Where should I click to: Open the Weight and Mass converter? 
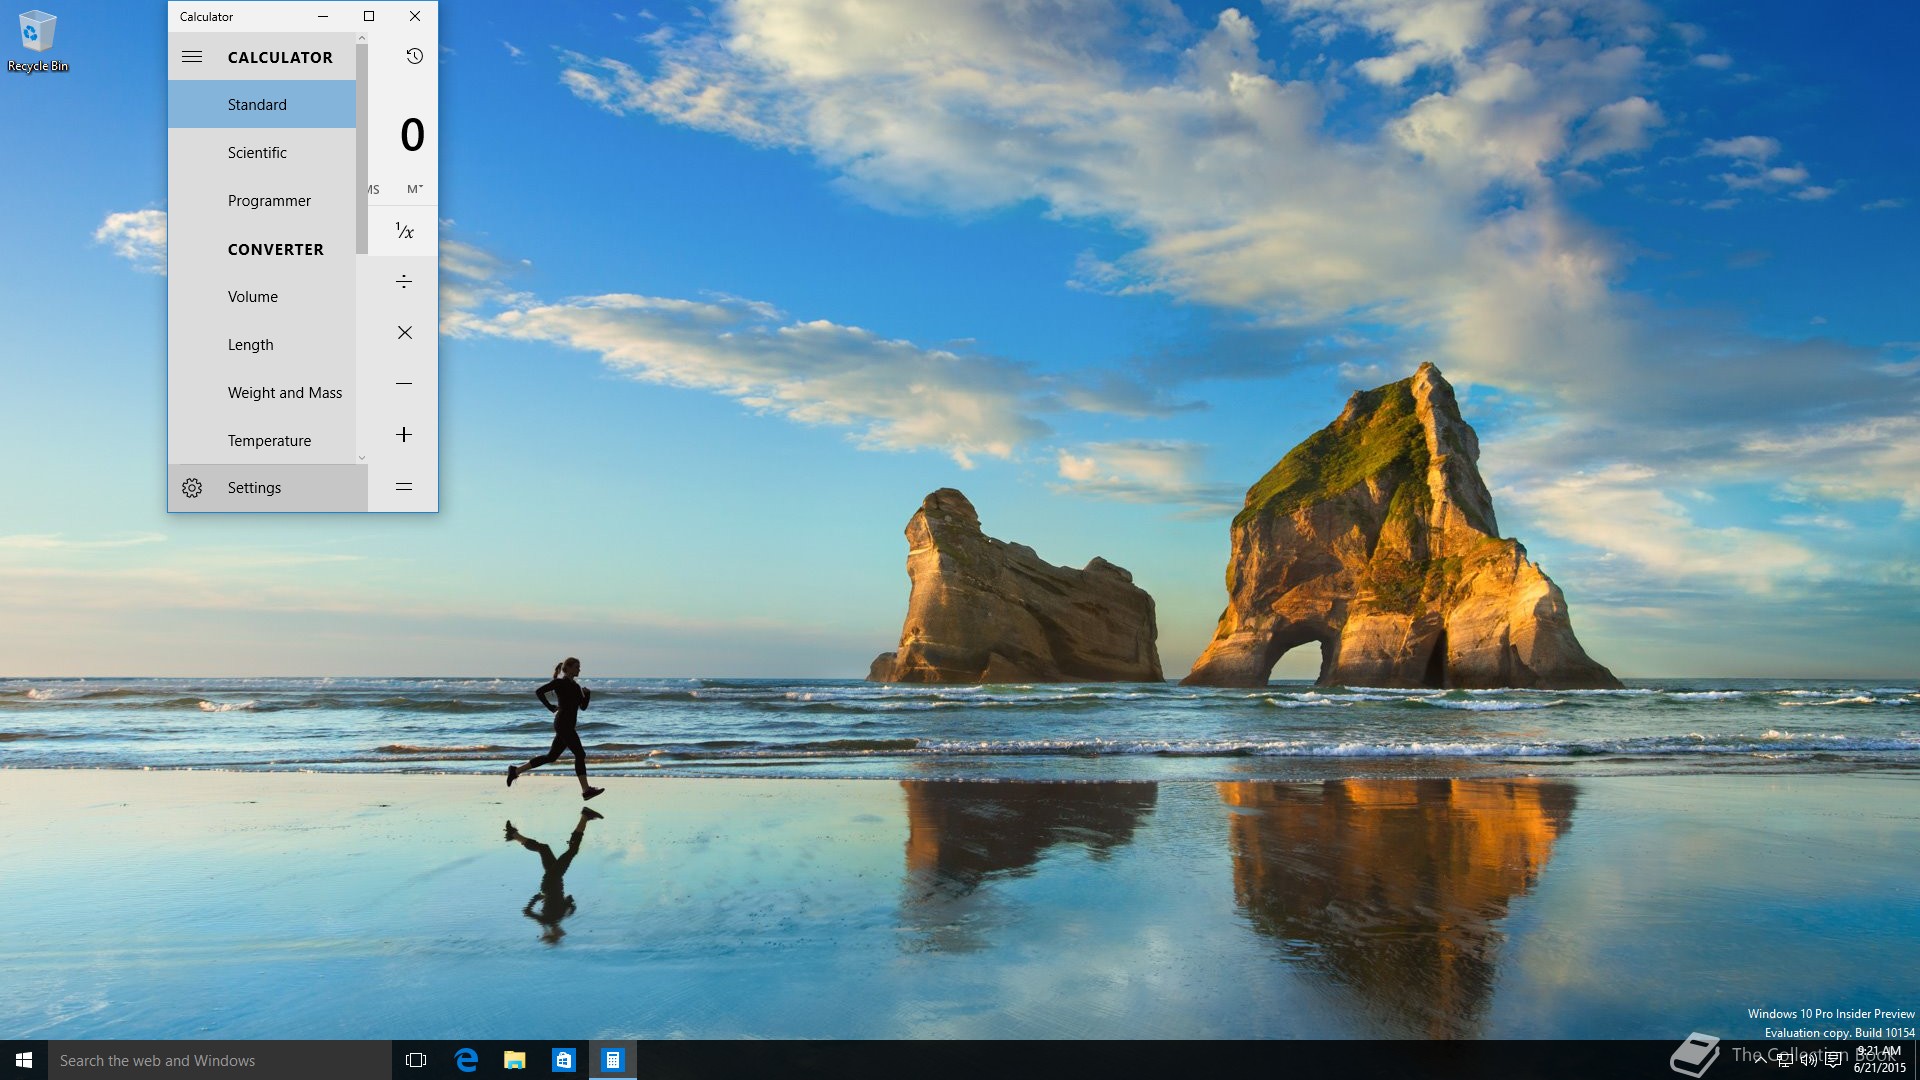coord(262,393)
